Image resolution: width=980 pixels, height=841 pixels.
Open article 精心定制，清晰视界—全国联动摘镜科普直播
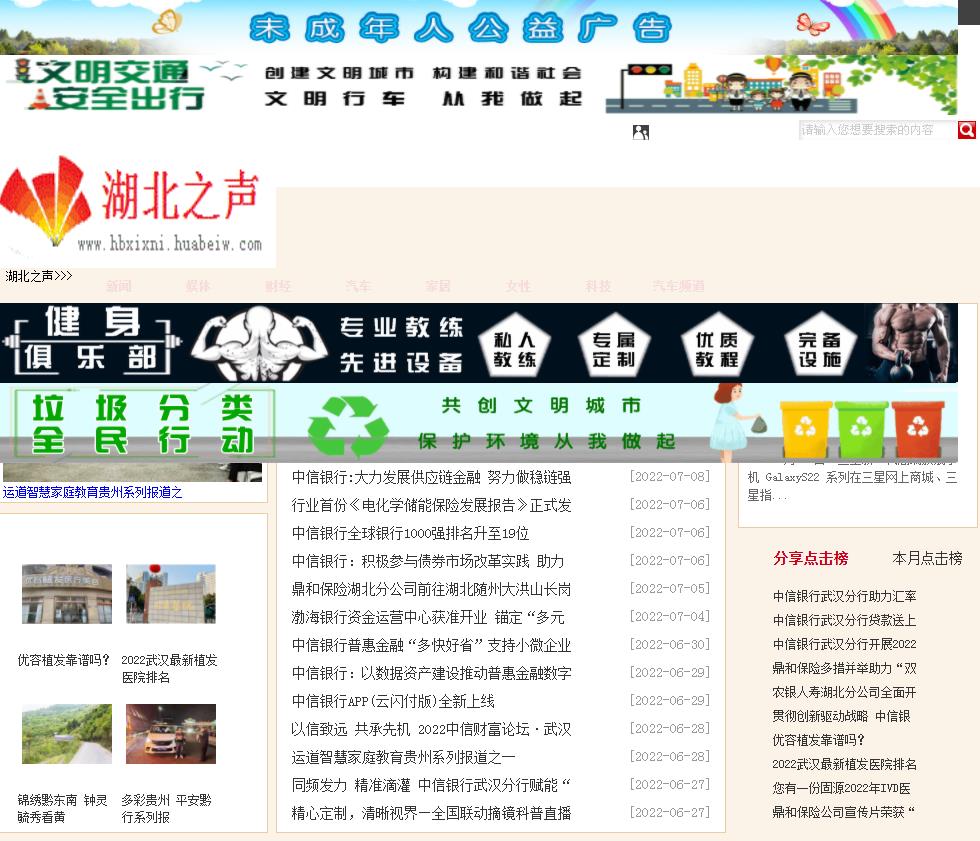point(431,814)
